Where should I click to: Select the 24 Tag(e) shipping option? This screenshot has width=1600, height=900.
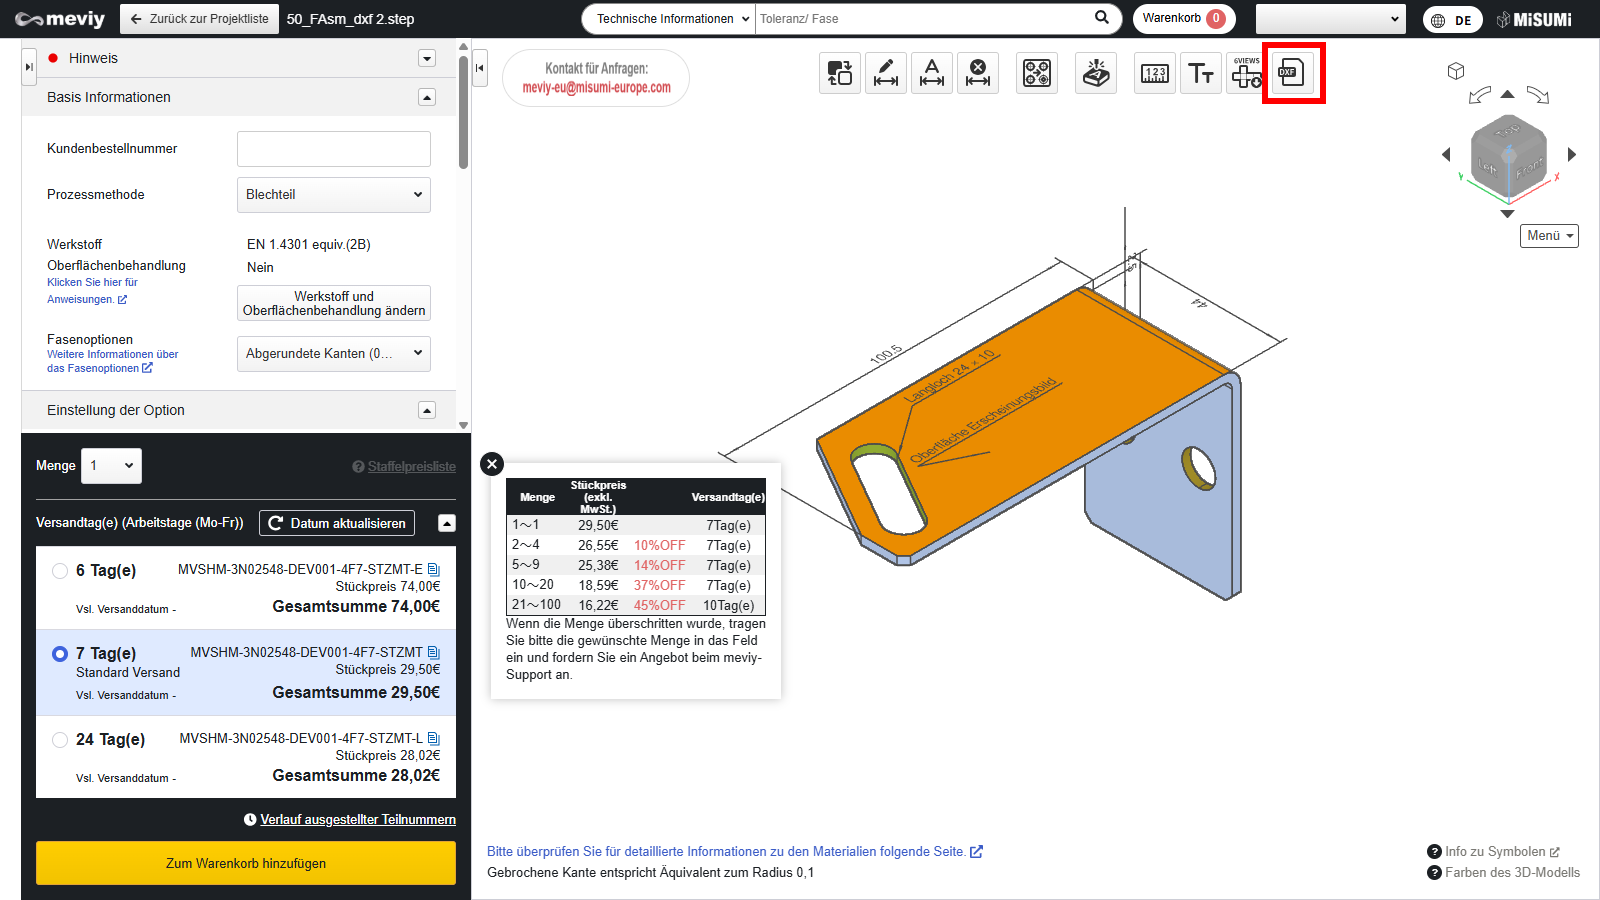click(x=60, y=740)
